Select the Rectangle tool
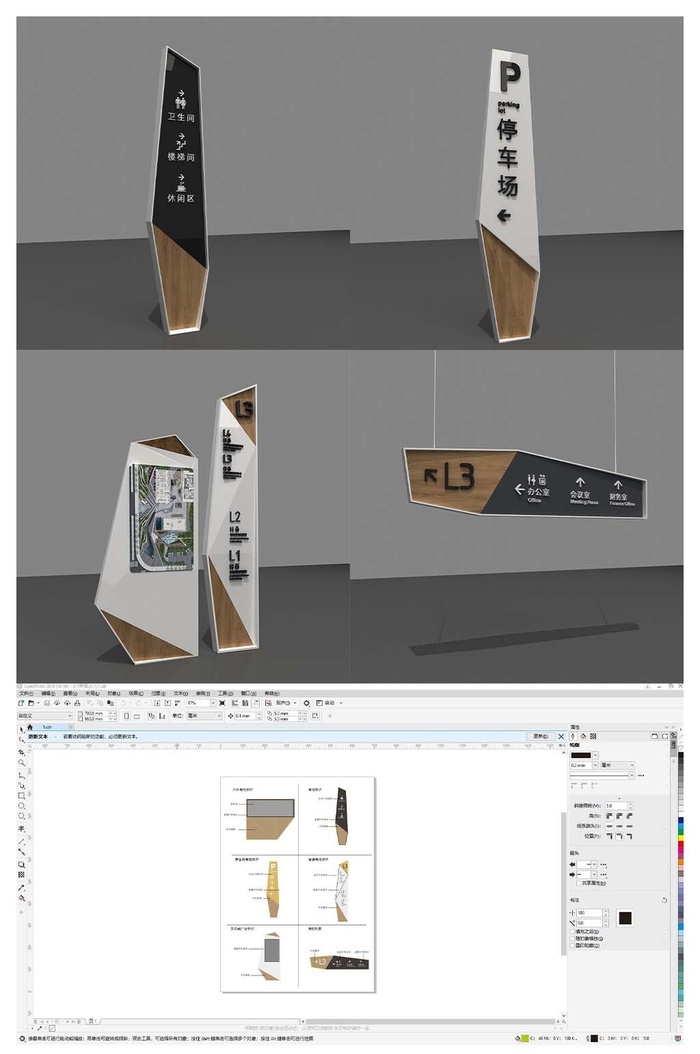The width and height of the screenshot is (700, 1054). (22, 796)
